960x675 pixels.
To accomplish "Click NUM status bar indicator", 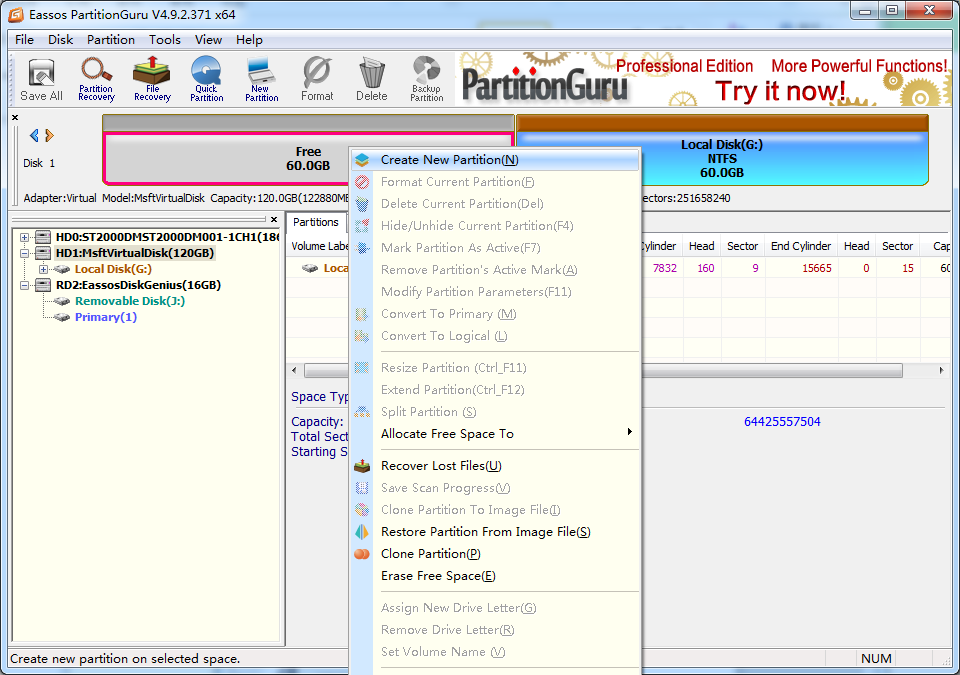I will pyautogui.click(x=876, y=658).
